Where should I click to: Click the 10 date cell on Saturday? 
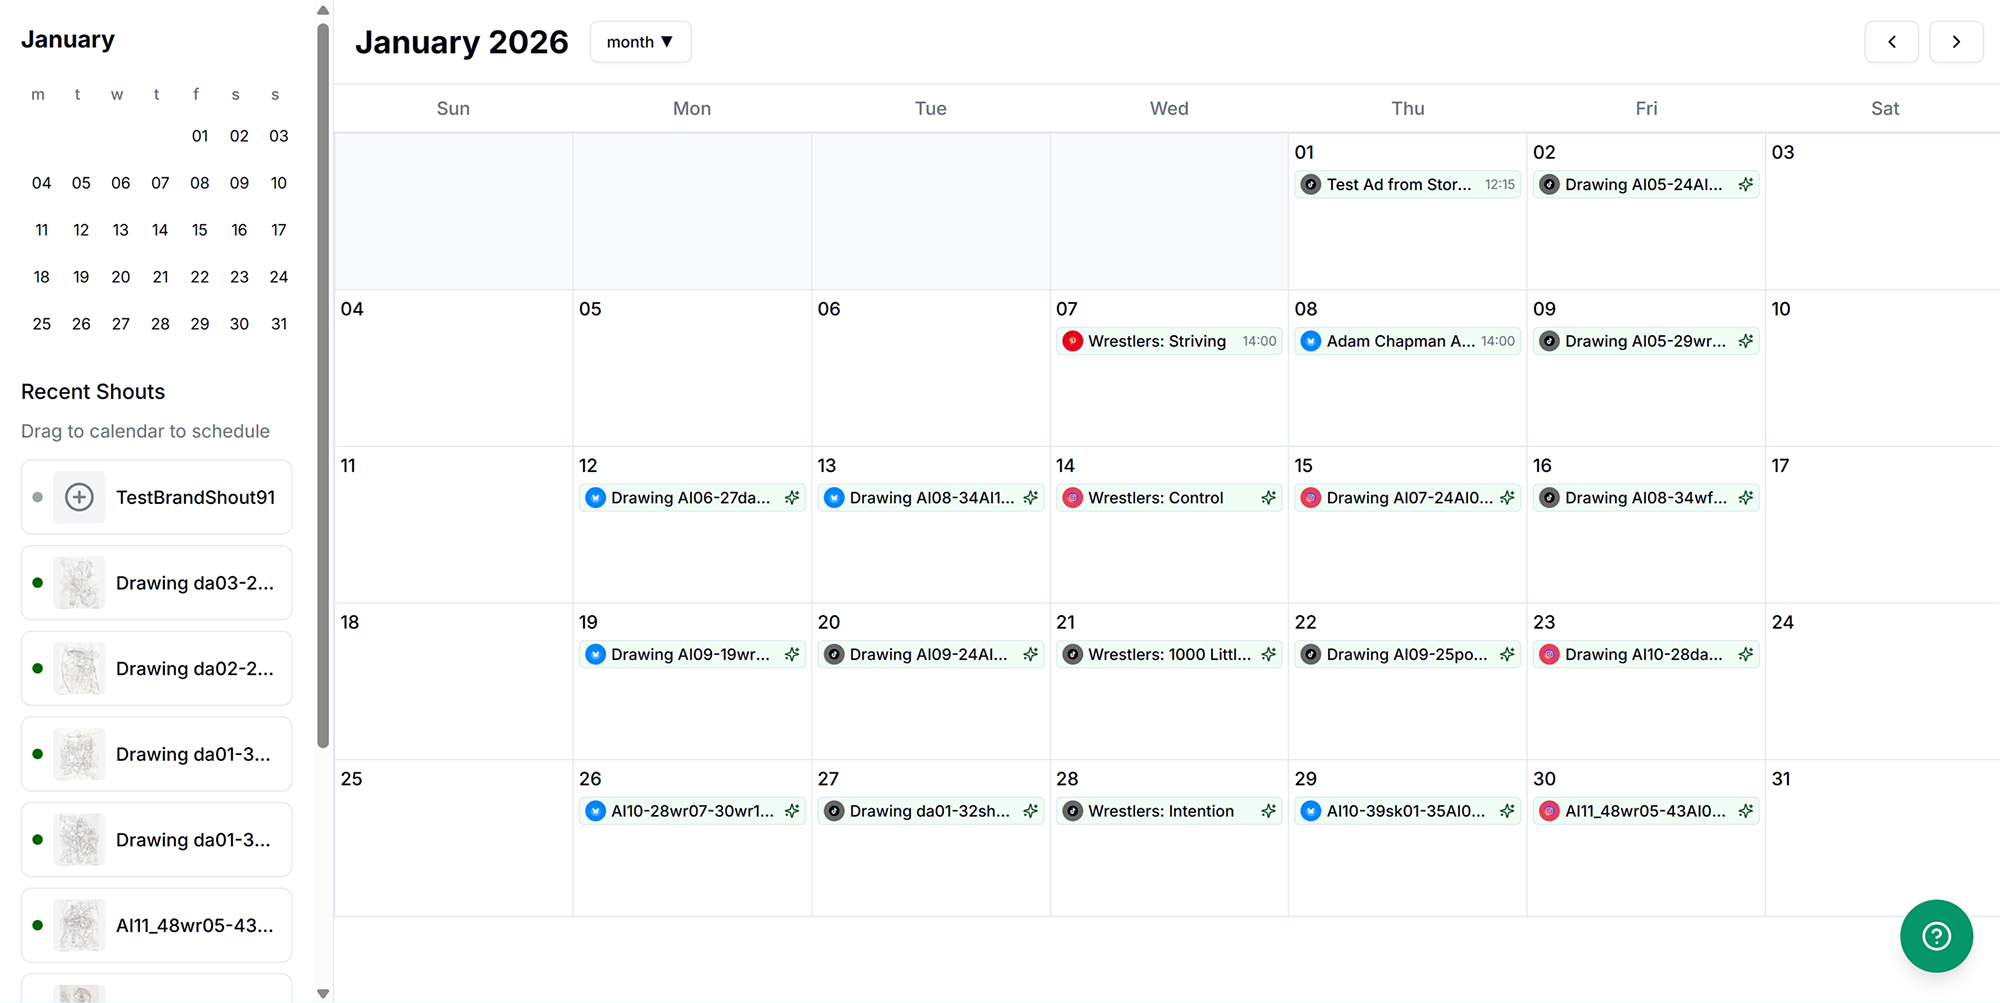[1883, 368]
